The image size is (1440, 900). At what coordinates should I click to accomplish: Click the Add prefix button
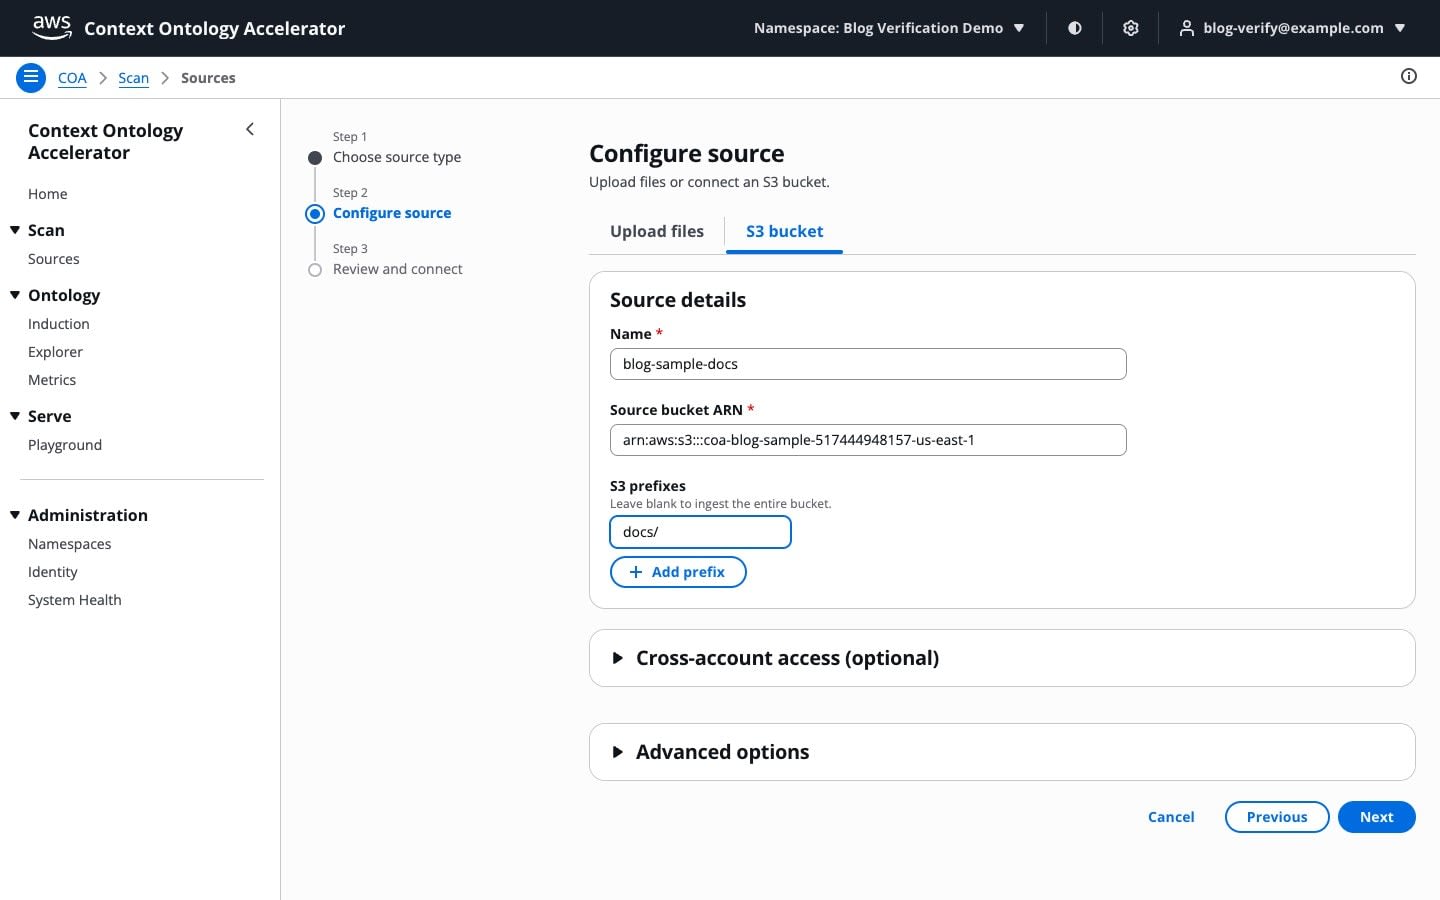[678, 572]
